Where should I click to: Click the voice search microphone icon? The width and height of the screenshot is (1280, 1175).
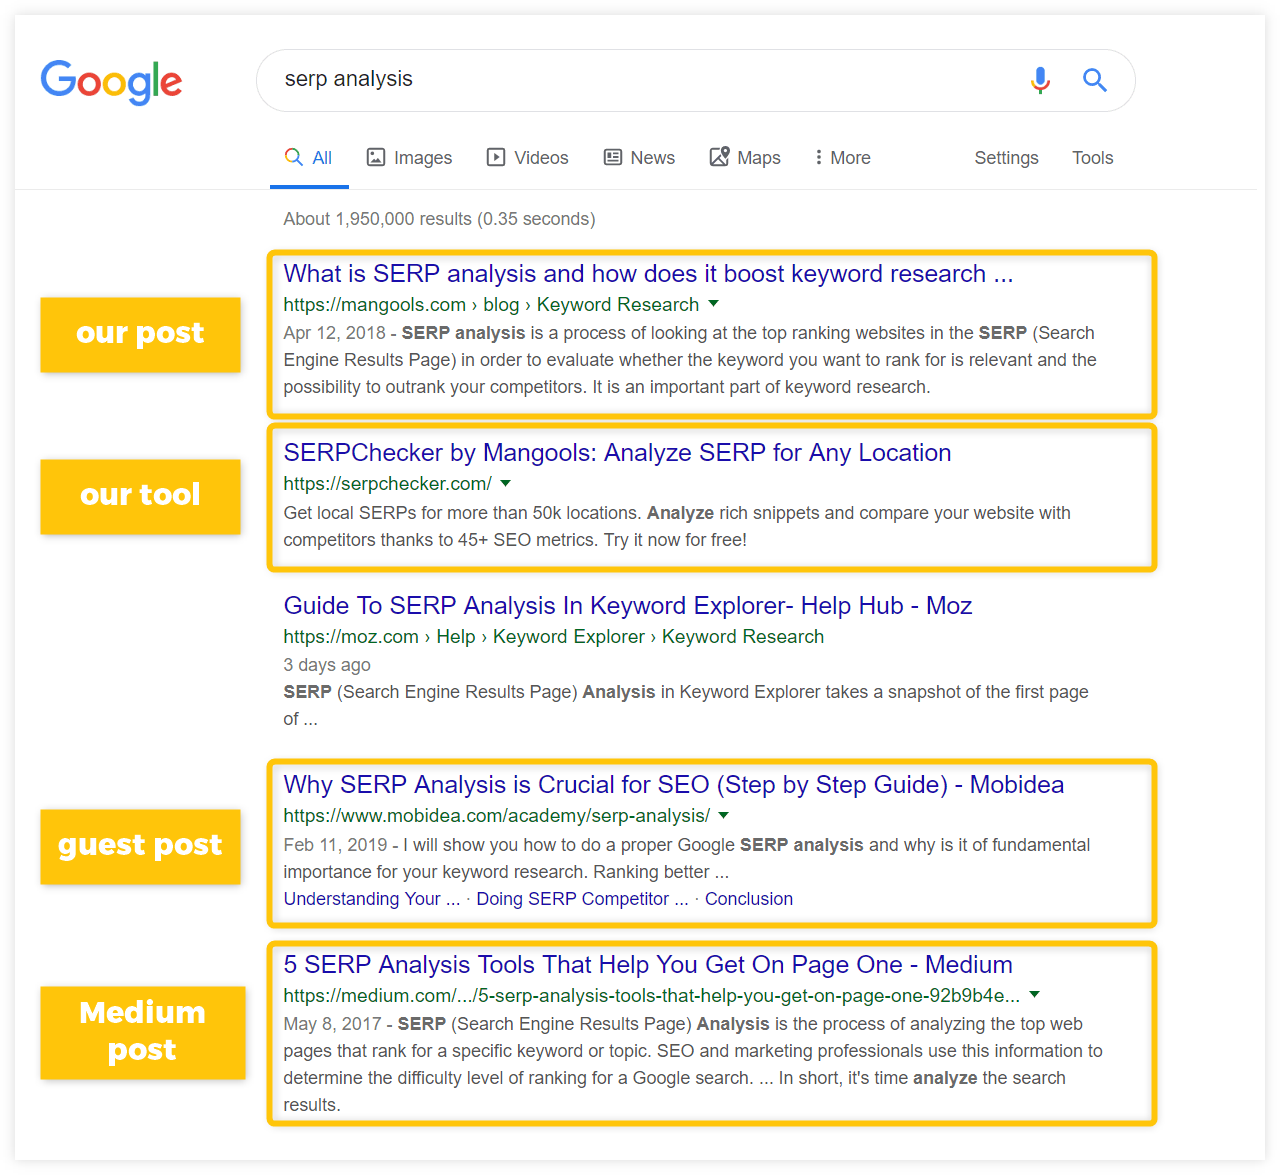coord(1040,80)
